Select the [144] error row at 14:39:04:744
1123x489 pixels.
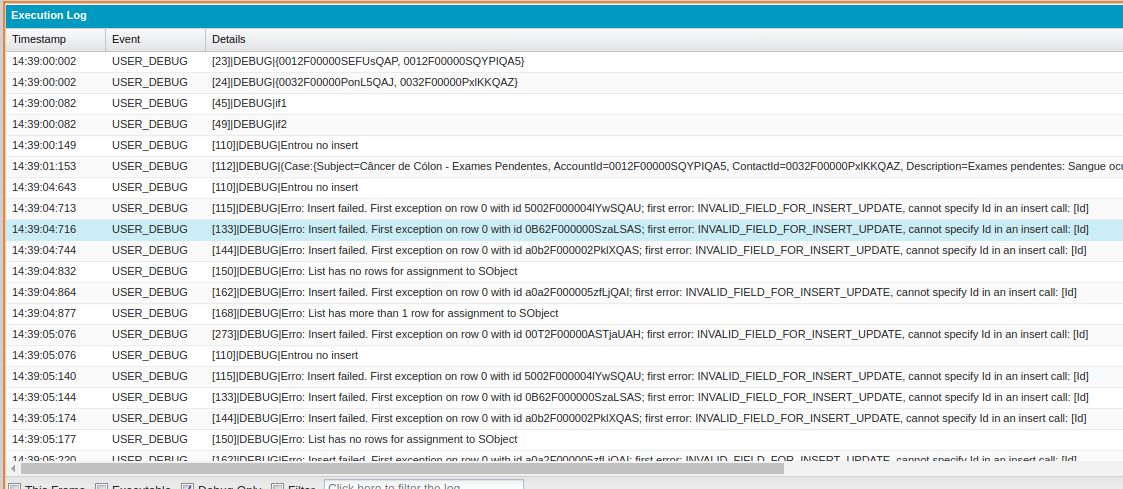pyautogui.click(x=564, y=251)
